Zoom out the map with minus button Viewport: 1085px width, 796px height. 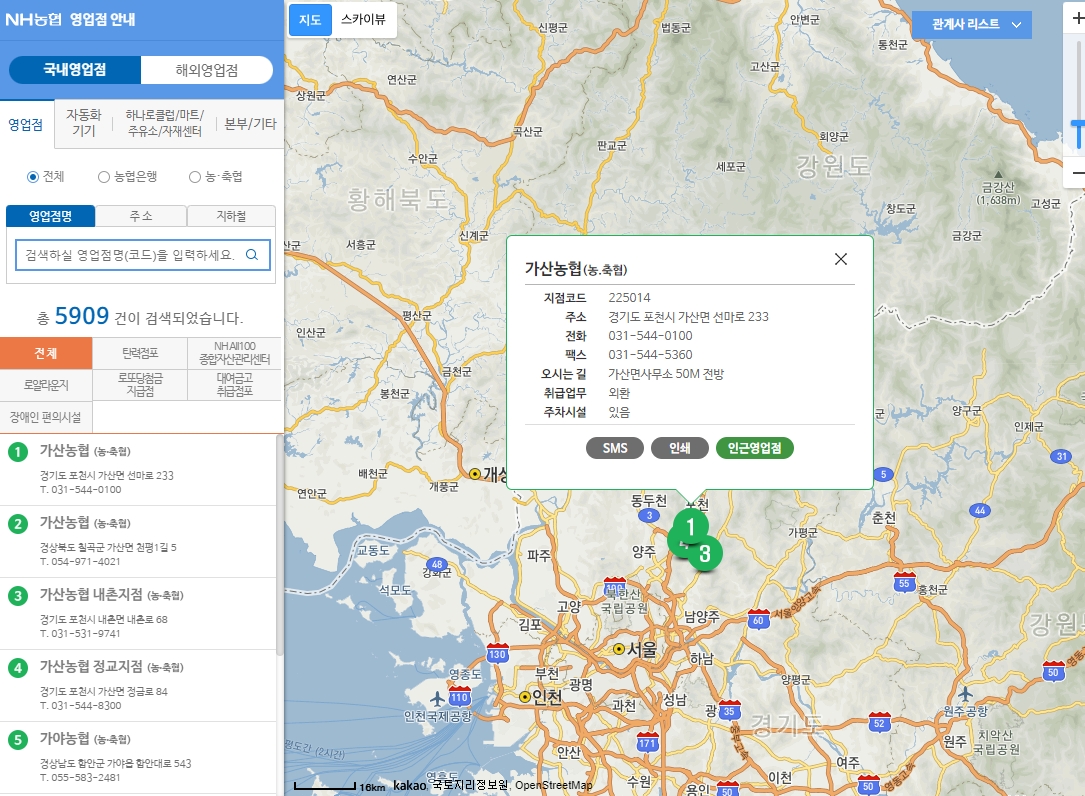1077,172
